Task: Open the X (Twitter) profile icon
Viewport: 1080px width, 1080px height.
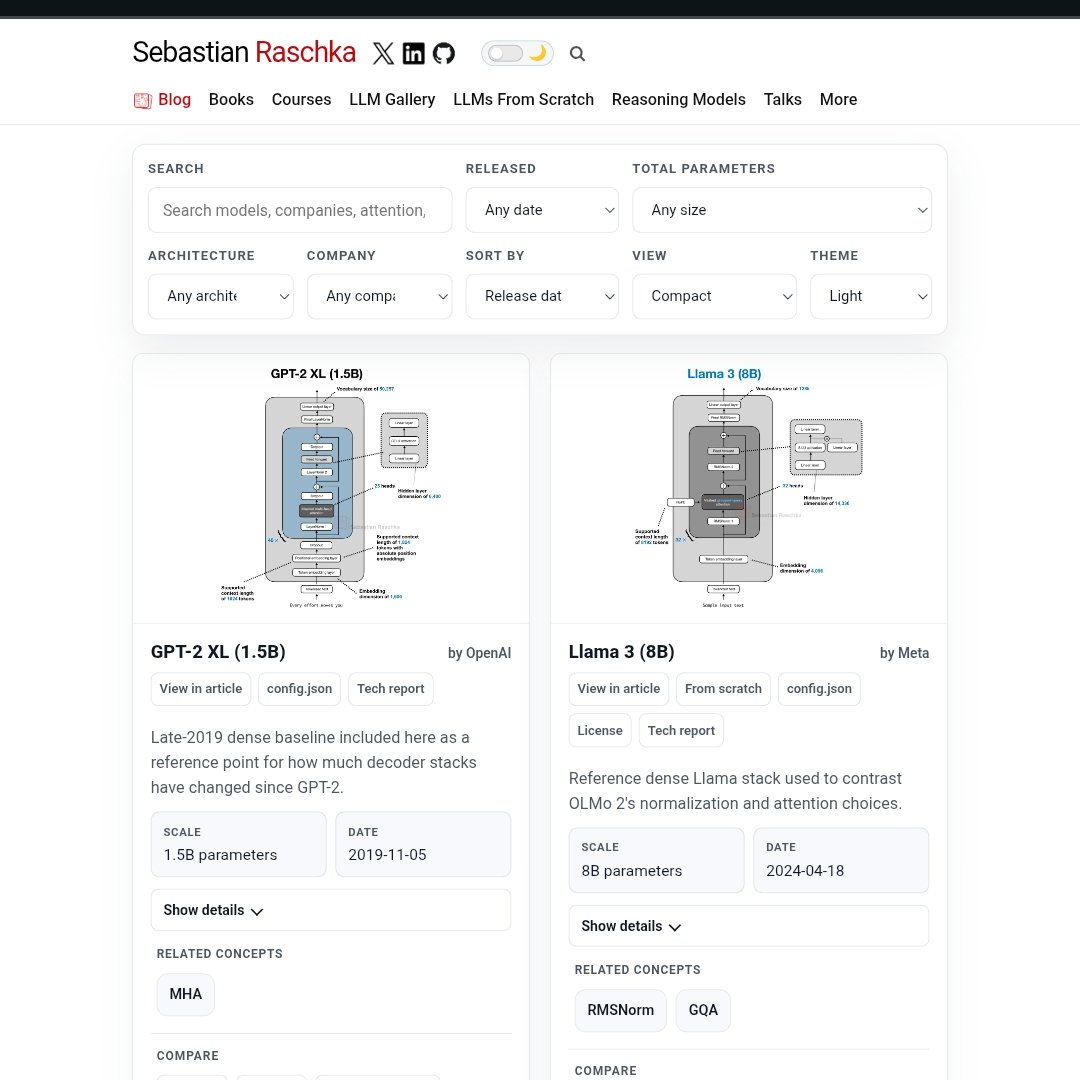Action: point(383,53)
